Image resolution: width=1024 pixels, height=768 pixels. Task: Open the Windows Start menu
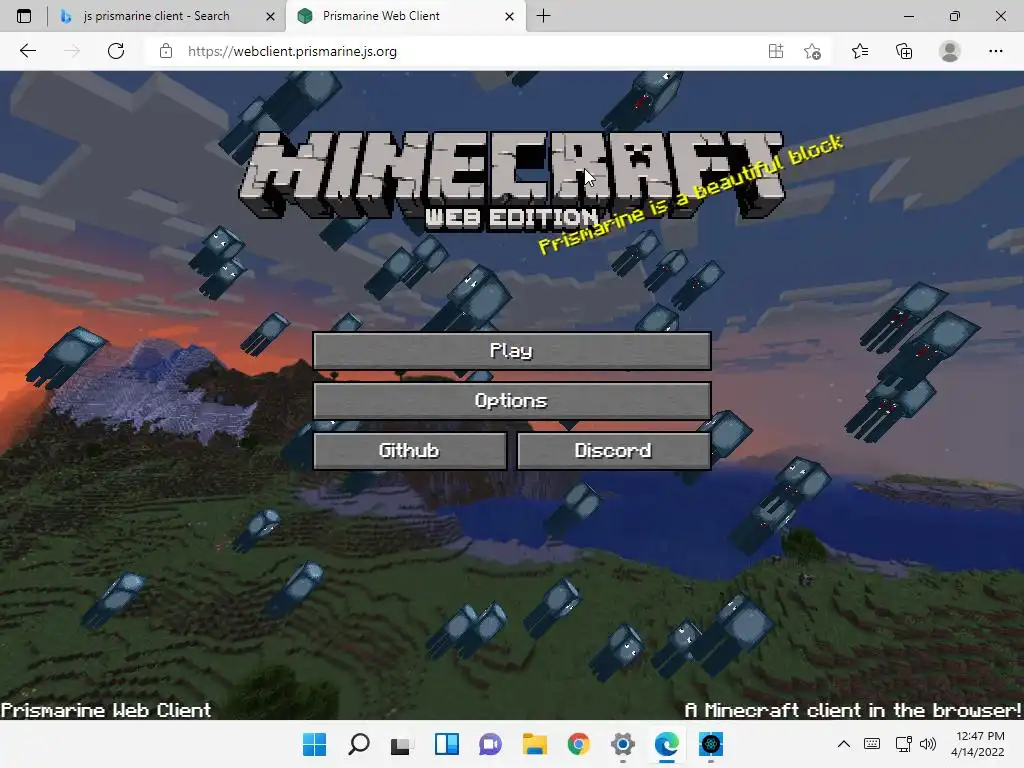[x=314, y=744]
